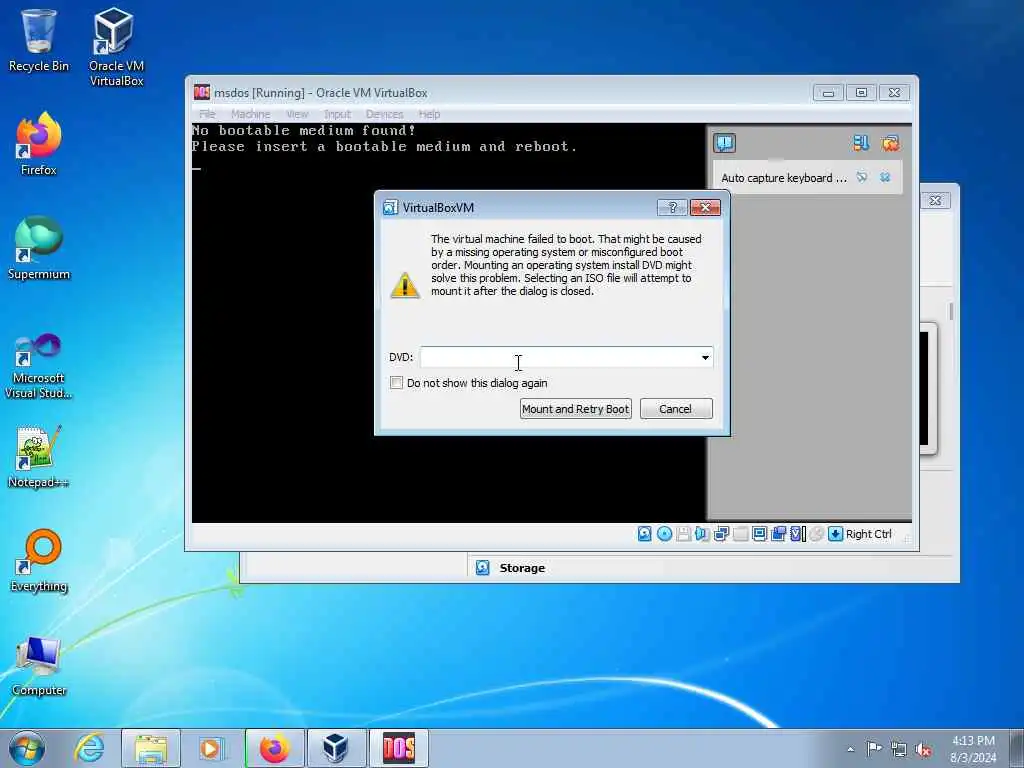
Task: Open the Help menu
Action: pos(429,114)
